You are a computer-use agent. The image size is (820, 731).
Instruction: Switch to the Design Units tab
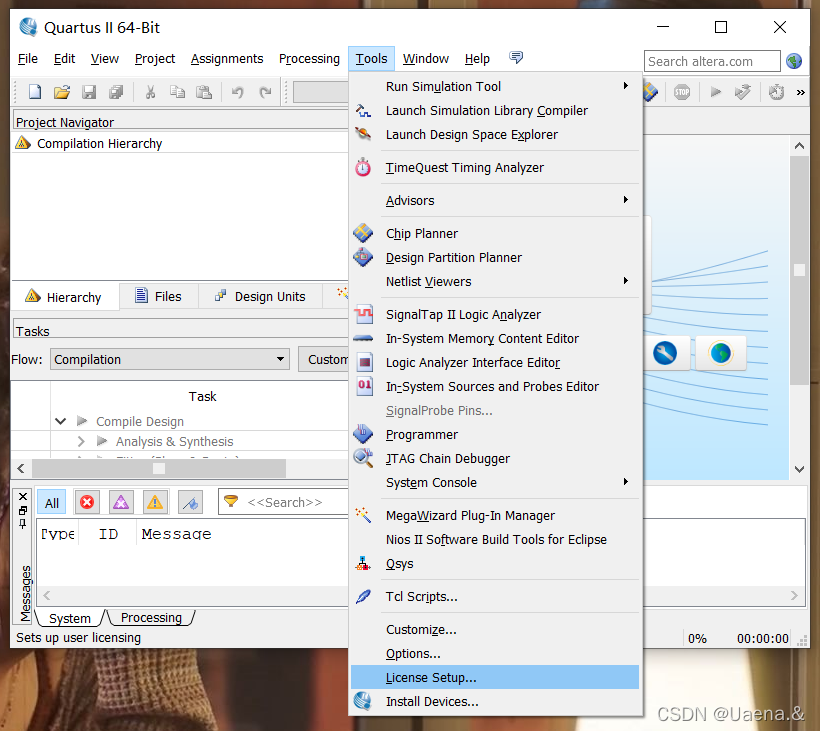pos(260,296)
